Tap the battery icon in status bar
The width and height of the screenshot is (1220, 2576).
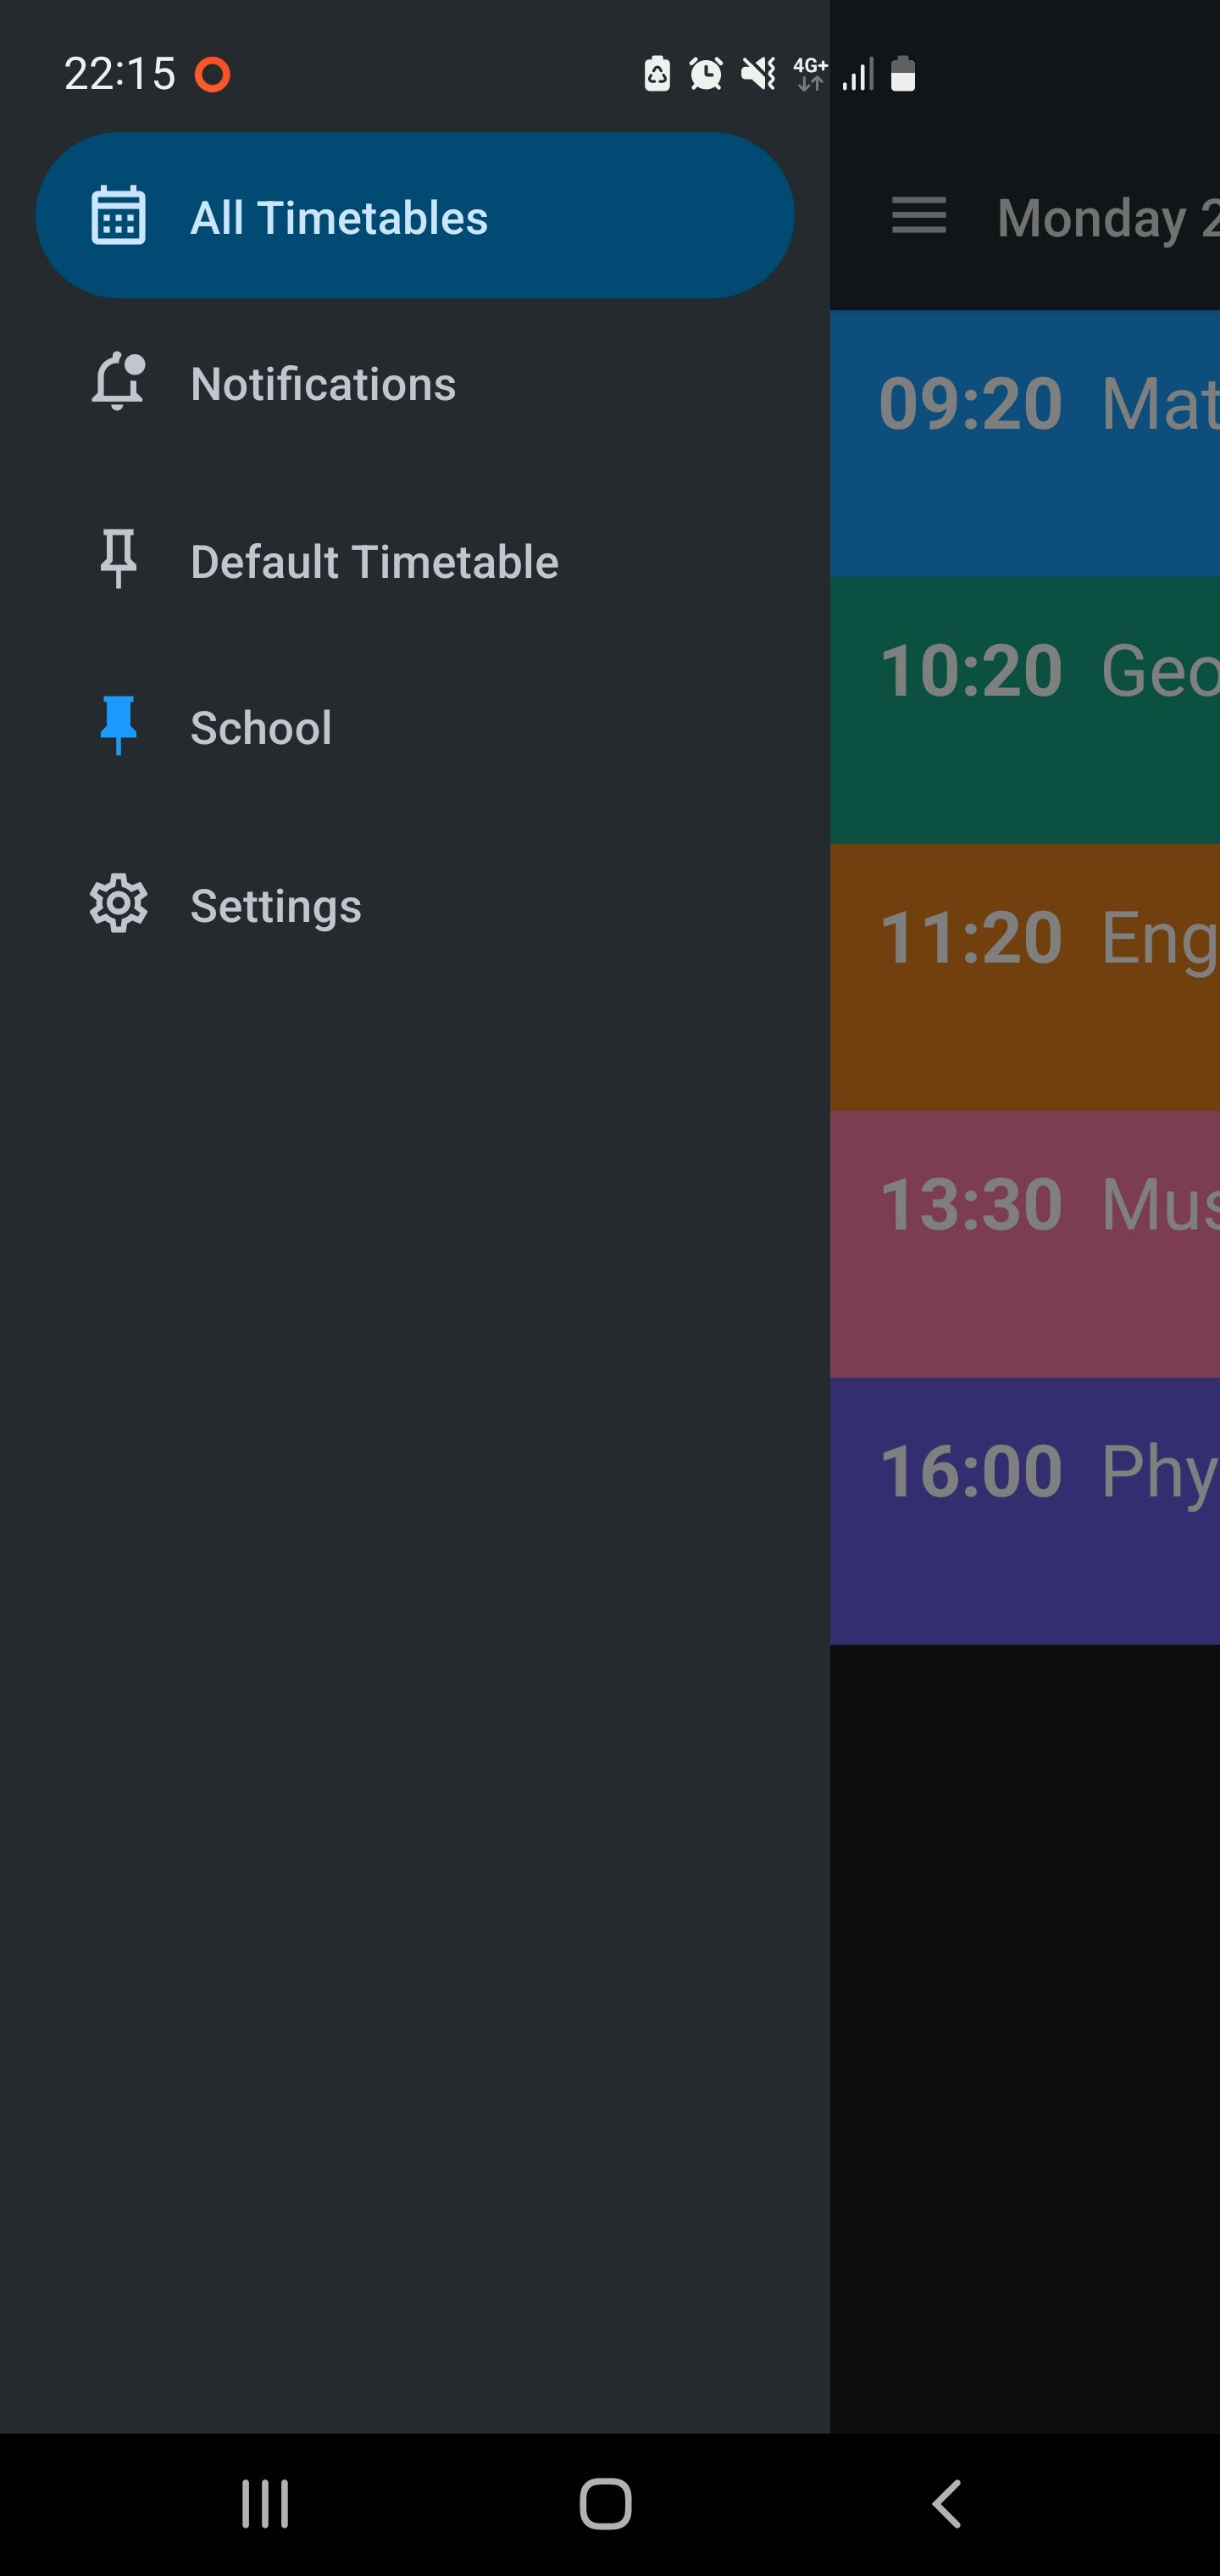pos(903,73)
